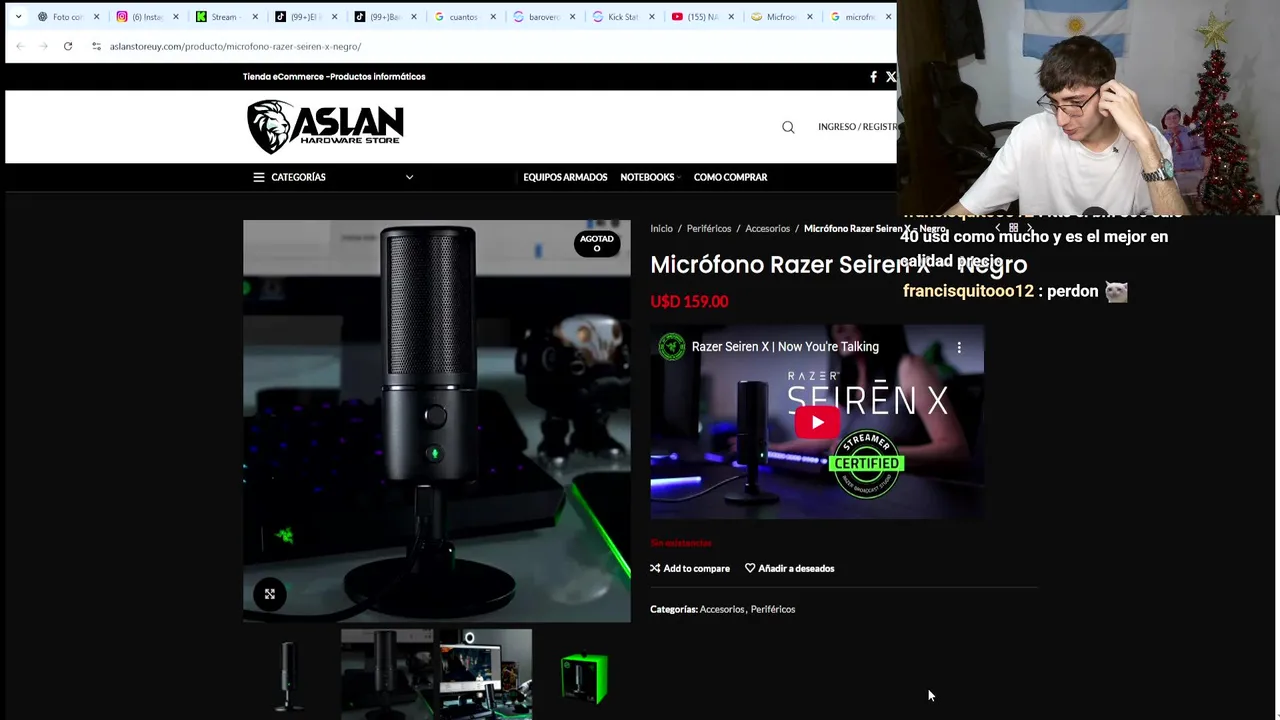Screen dimensions: 1280x720
Task: Go to the Accesorios breadcrumb
Action: [x=767, y=229]
